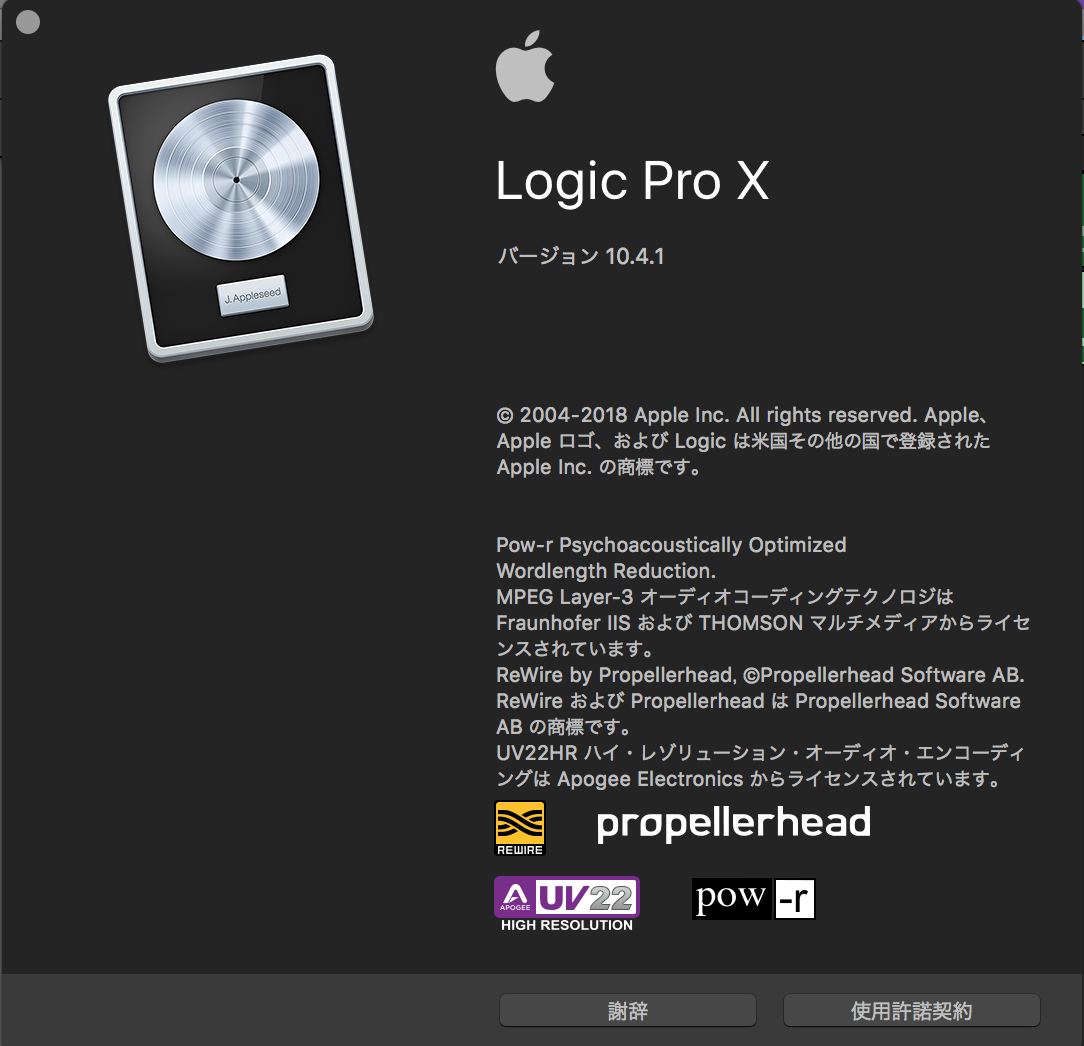Screen dimensions: 1084x1046
Task: Click the 2004-2018 Apple Inc. copyright line
Action: coord(742,415)
